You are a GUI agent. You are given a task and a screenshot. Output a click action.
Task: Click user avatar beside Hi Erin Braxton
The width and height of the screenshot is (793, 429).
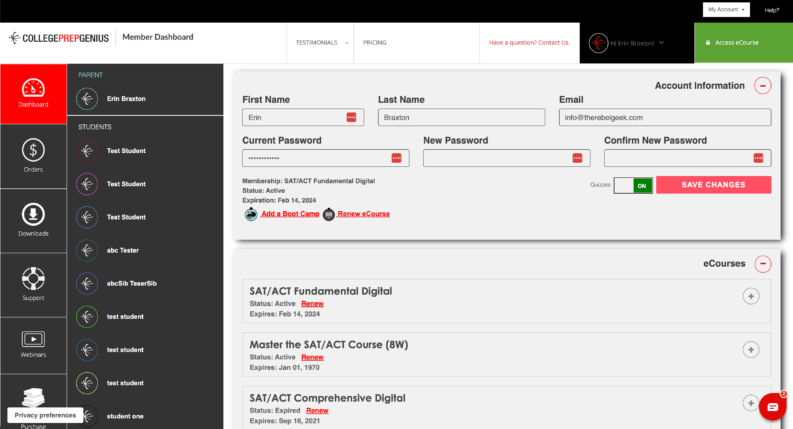pyautogui.click(x=598, y=43)
